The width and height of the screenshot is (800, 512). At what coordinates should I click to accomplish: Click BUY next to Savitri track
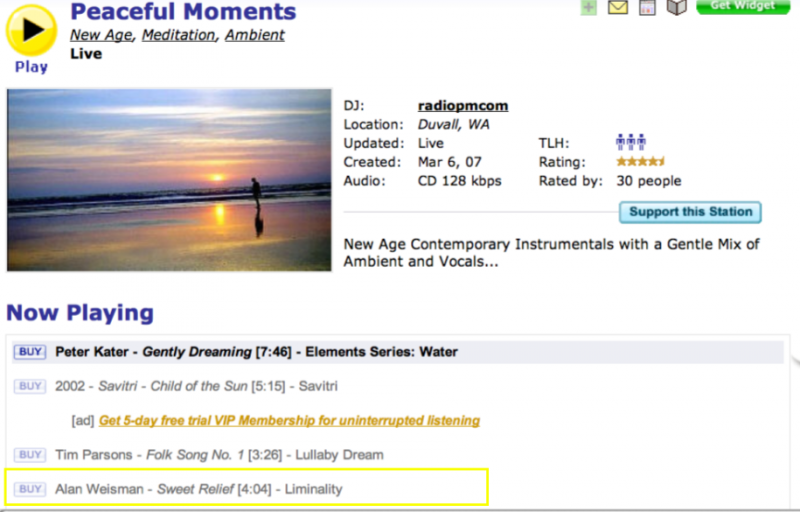tap(30, 386)
